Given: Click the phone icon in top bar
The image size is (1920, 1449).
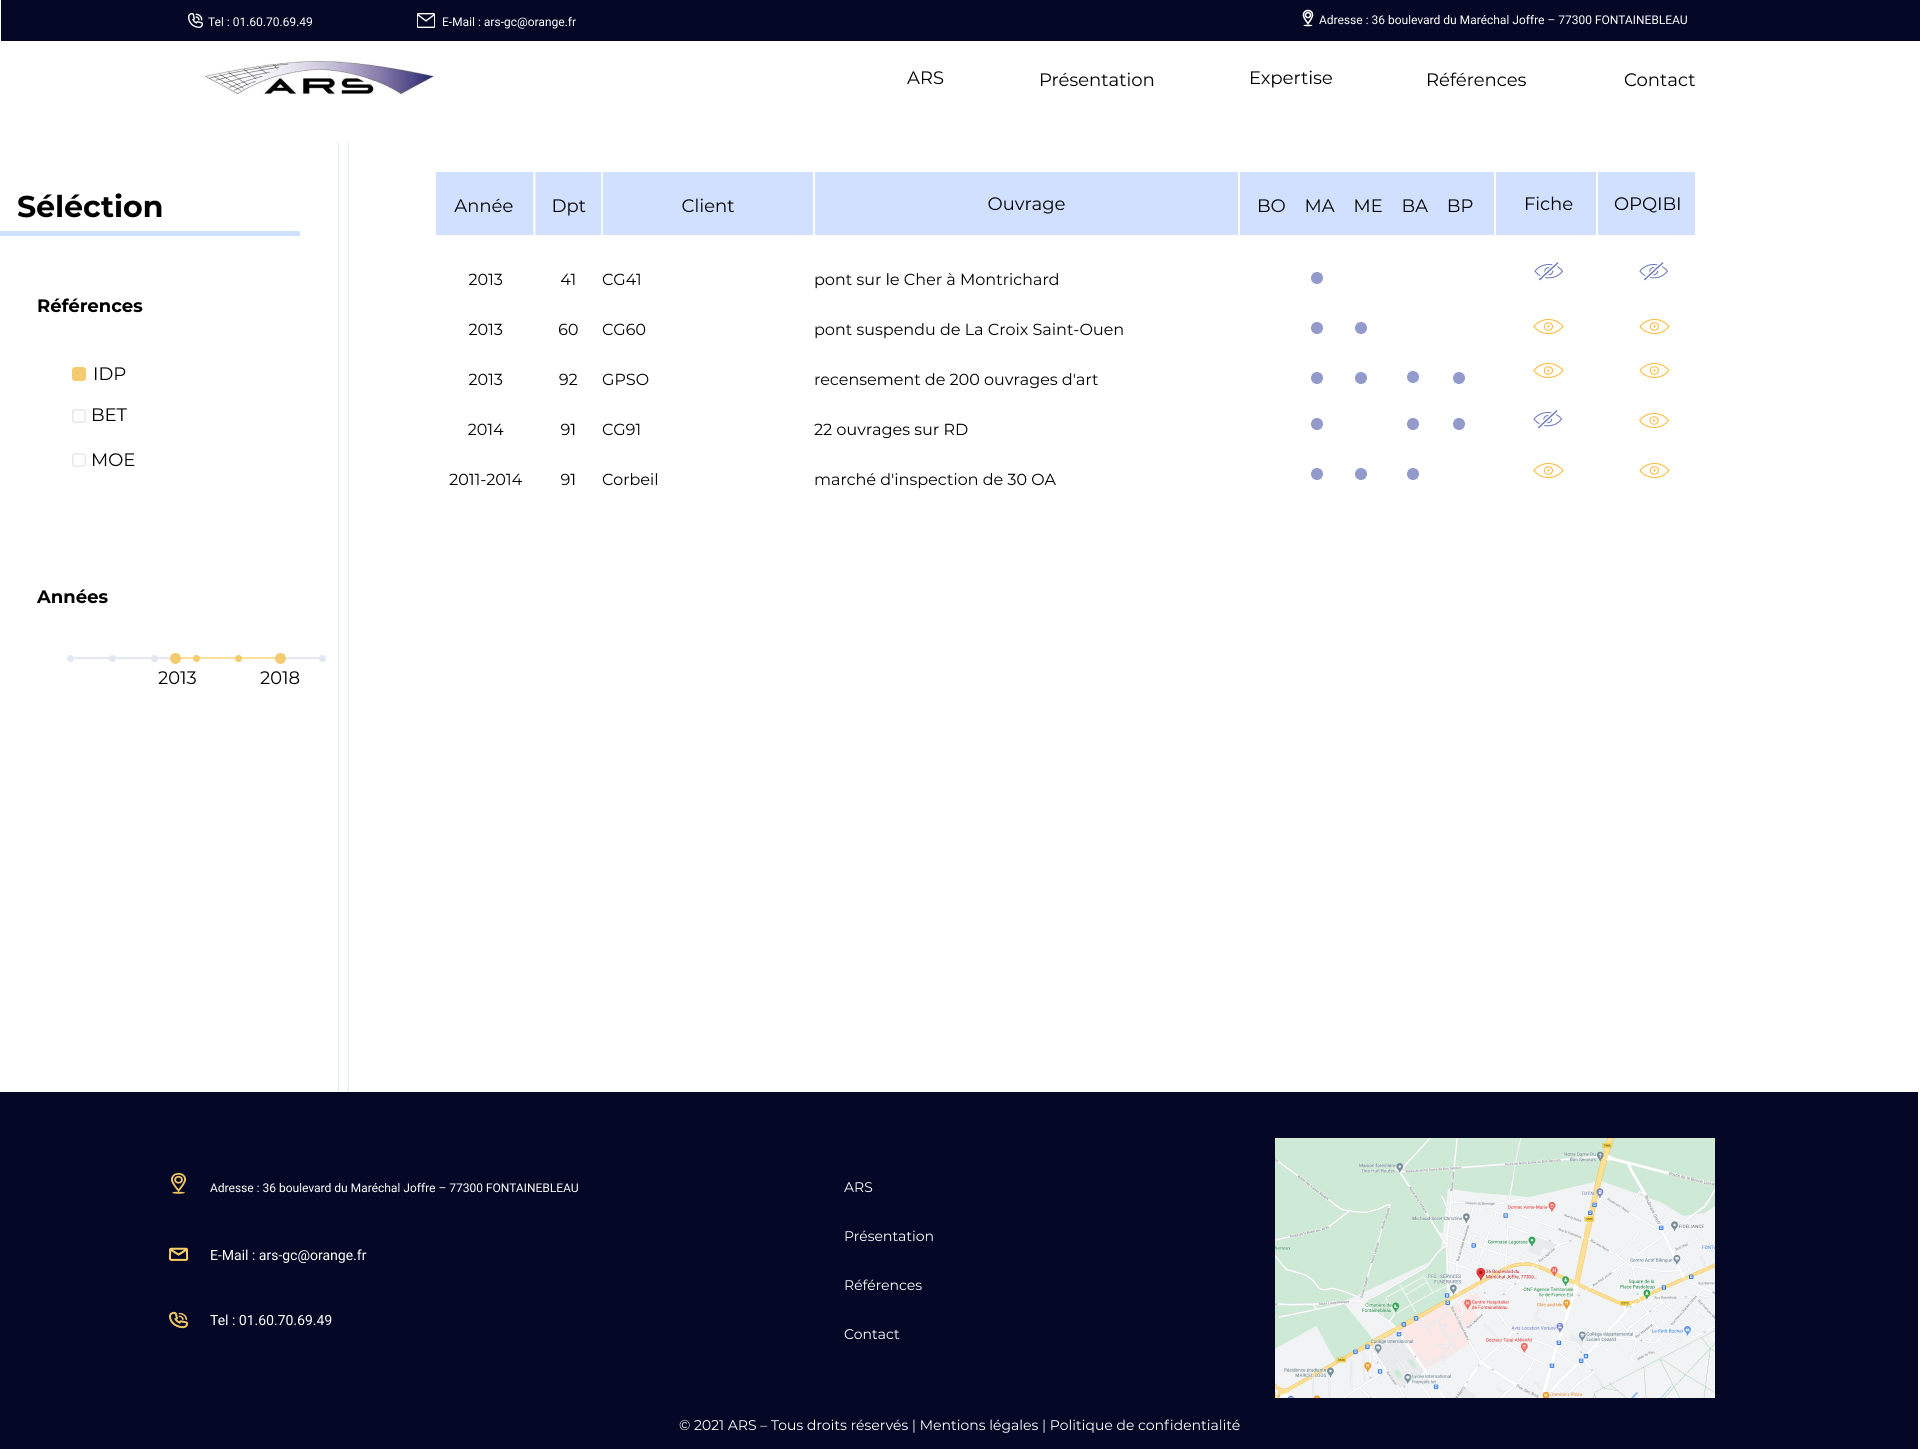Looking at the screenshot, I should pyautogui.click(x=195, y=20).
